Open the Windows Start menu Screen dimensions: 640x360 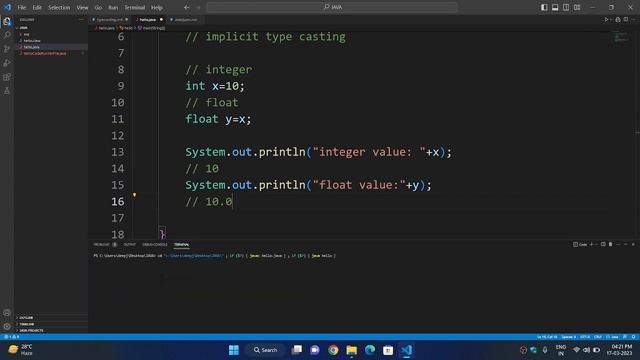point(234,350)
